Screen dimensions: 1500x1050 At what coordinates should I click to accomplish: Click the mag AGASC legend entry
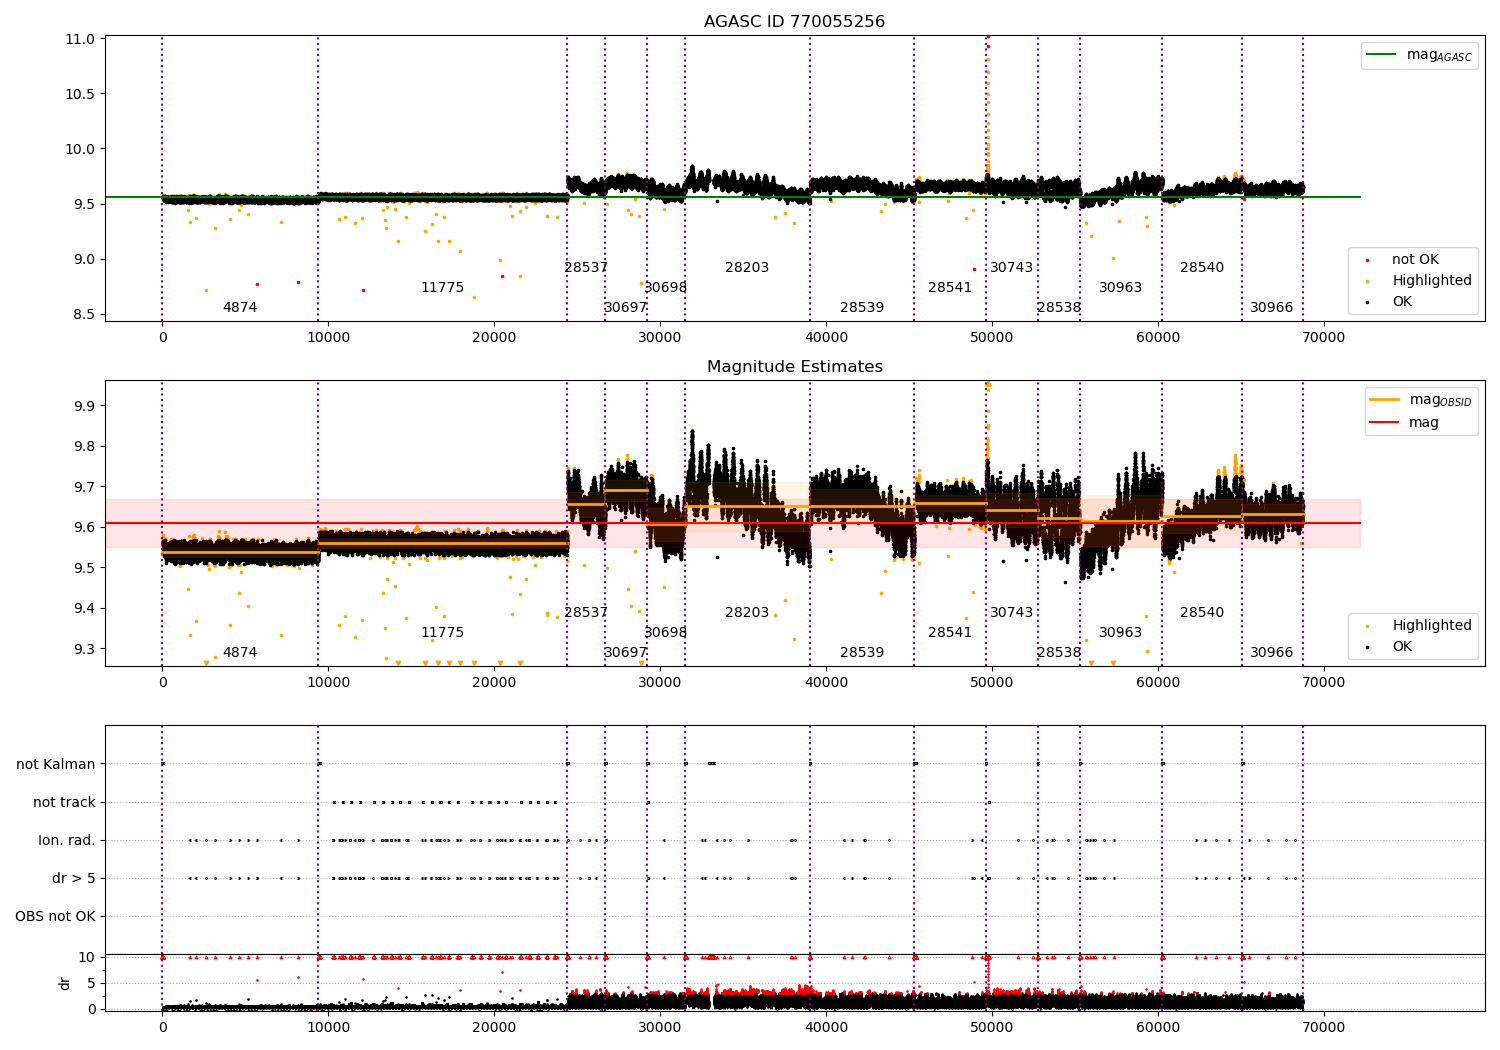pos(1419,55)
